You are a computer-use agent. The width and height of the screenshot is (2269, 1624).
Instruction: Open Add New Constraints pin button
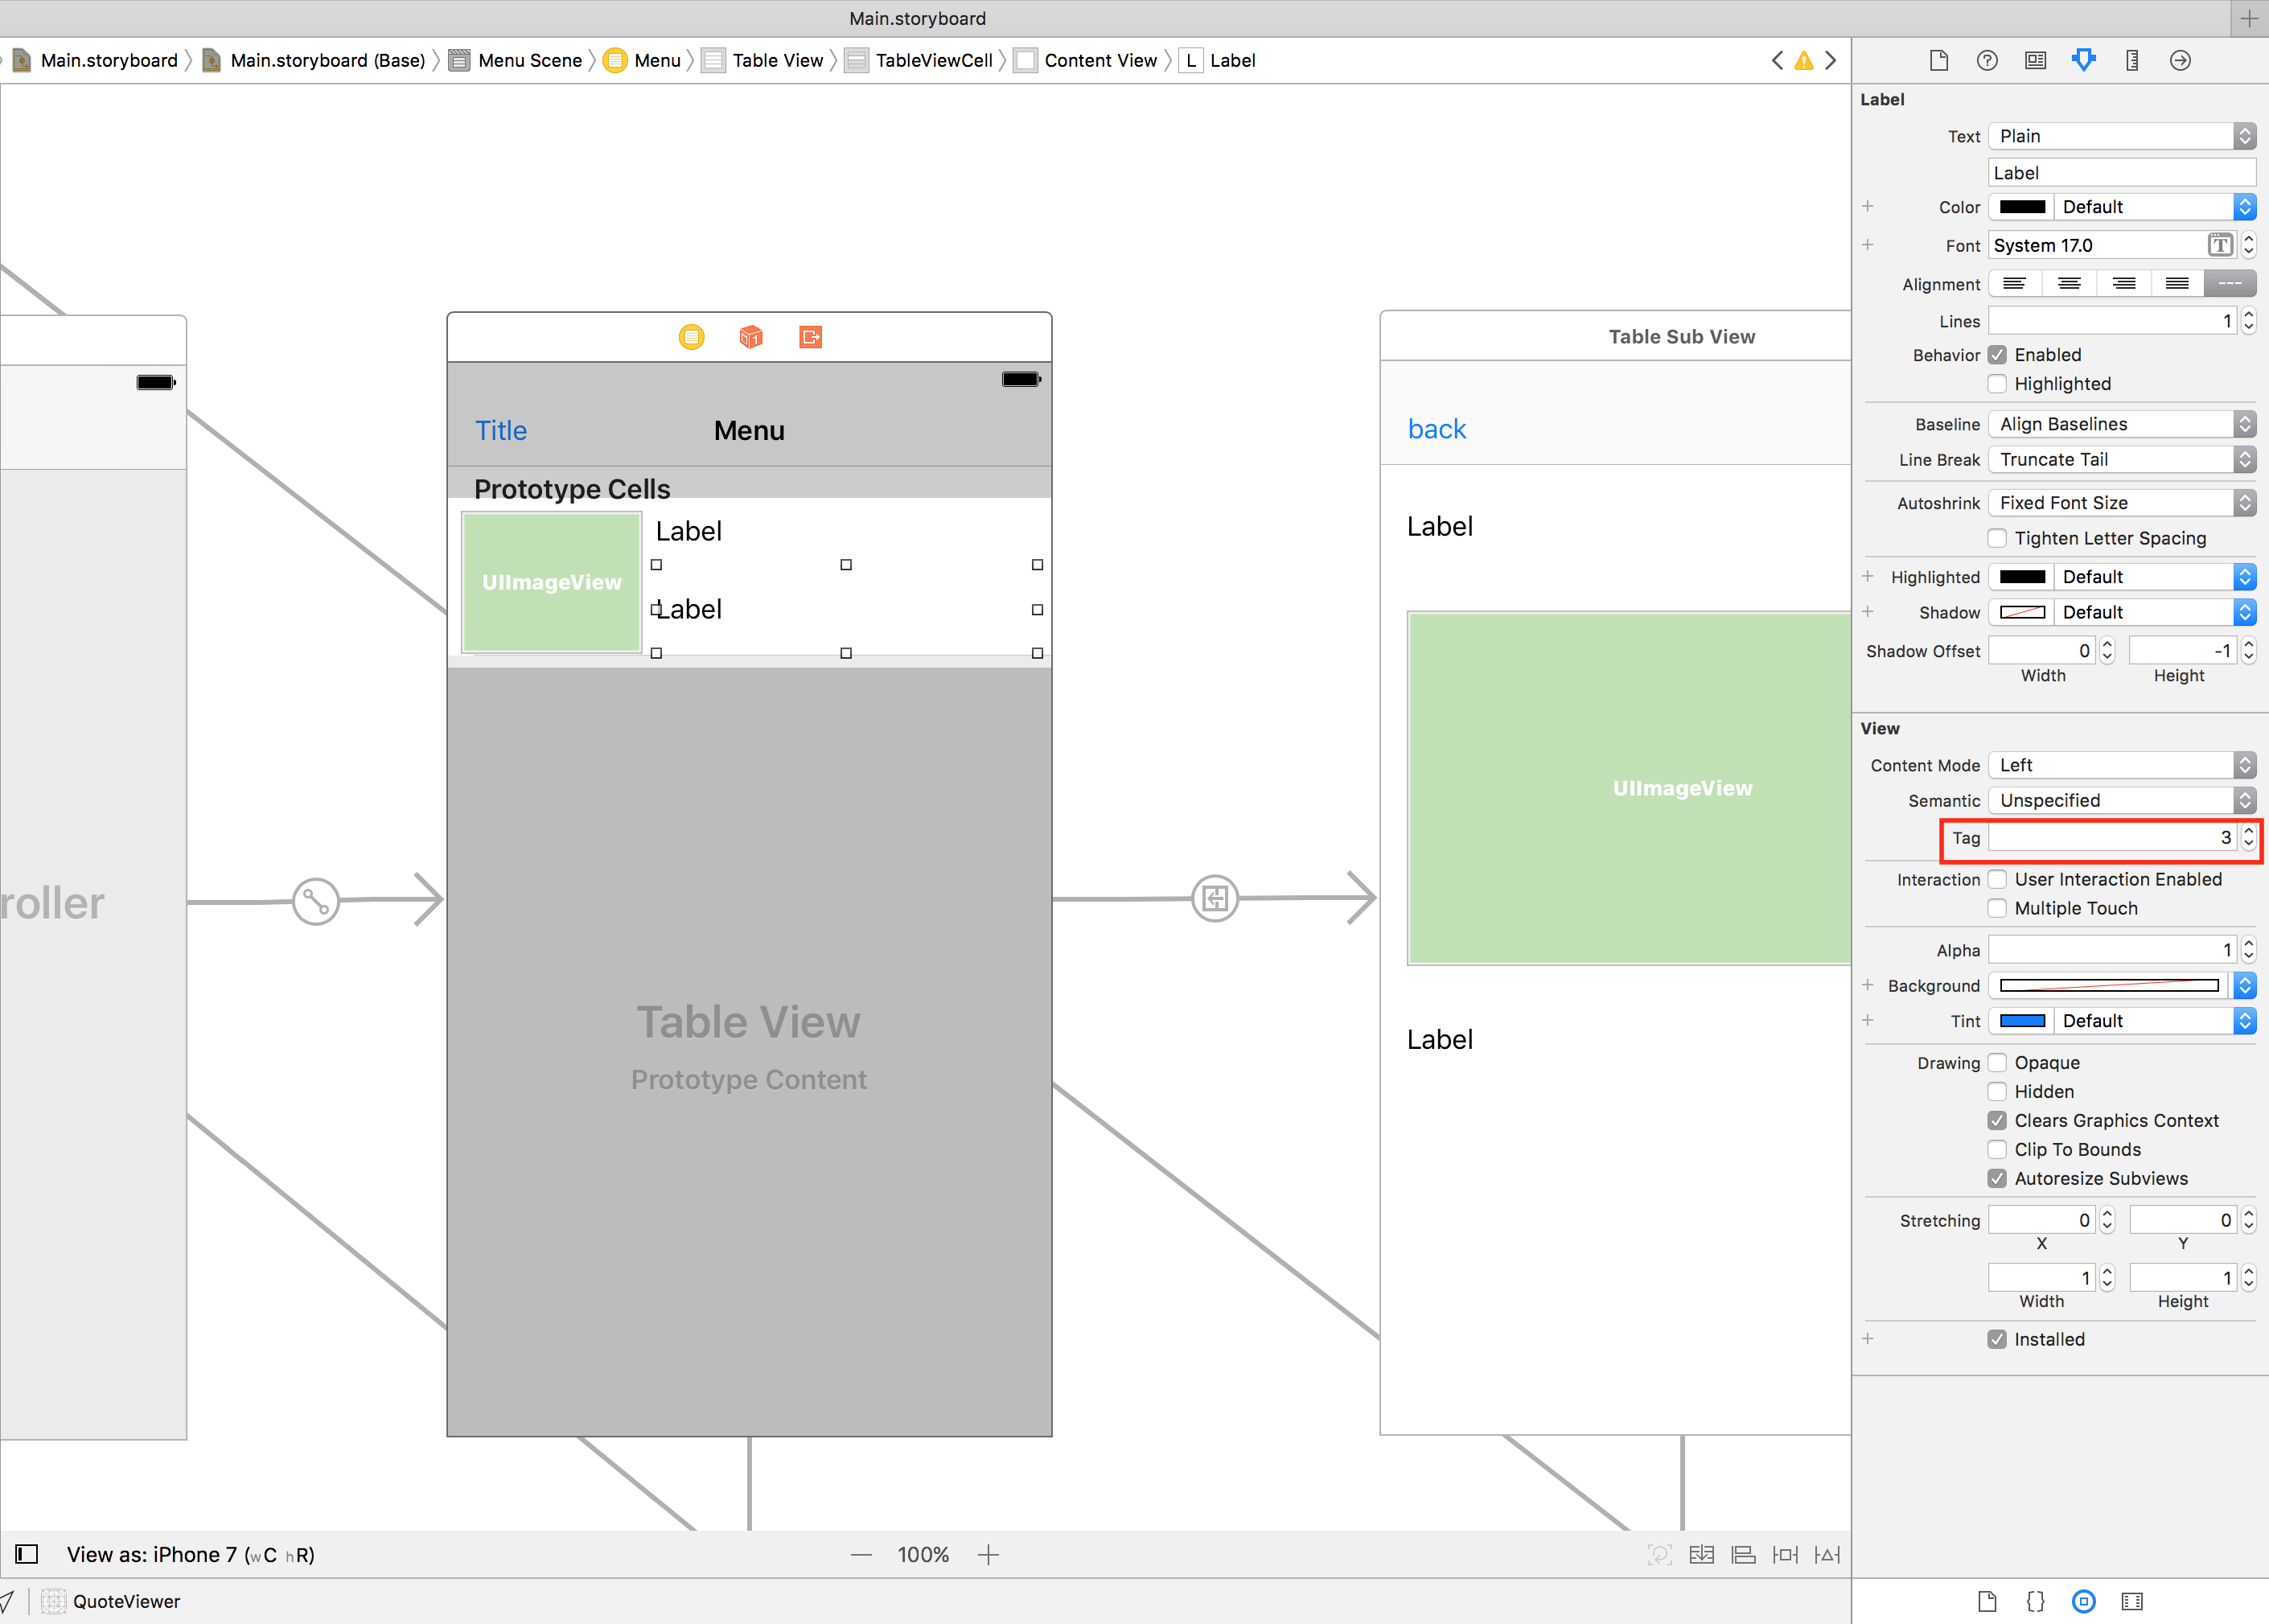1785,1555
